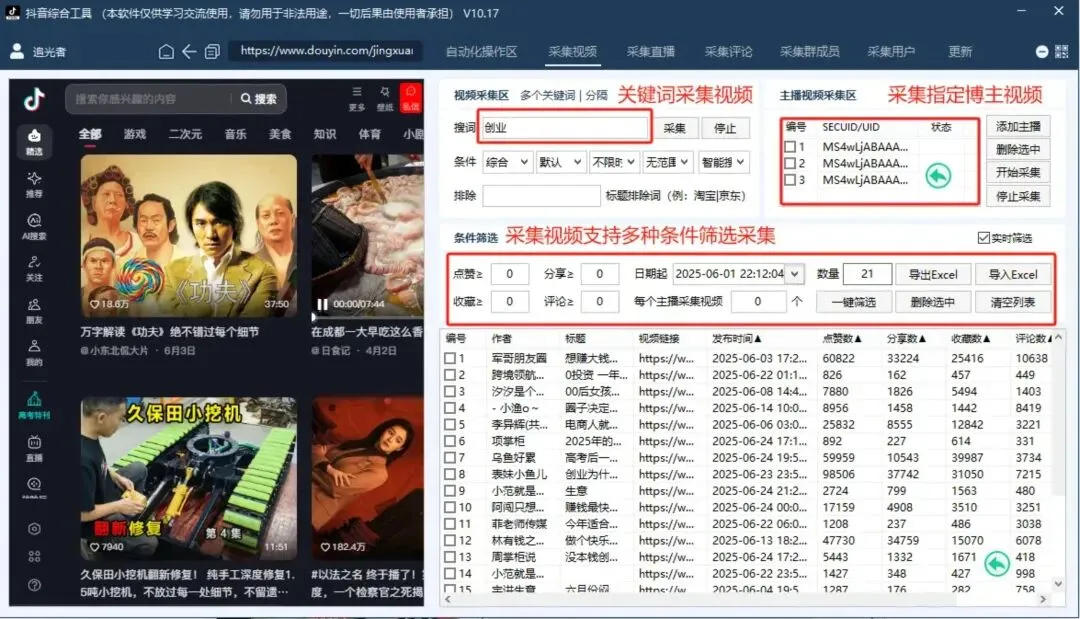Click the 添加主播 button

click(x=1018, y=126)
